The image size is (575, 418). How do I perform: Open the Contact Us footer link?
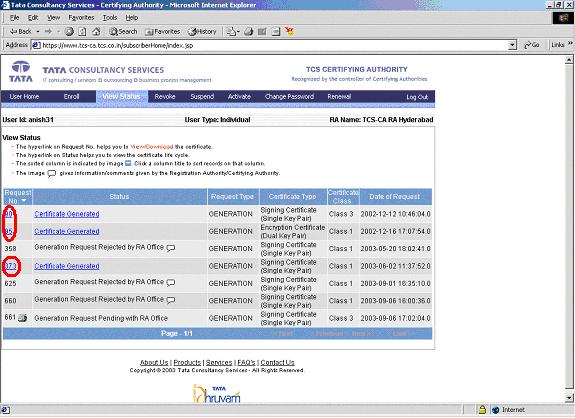pyautogui.click(x=278, y=362)
